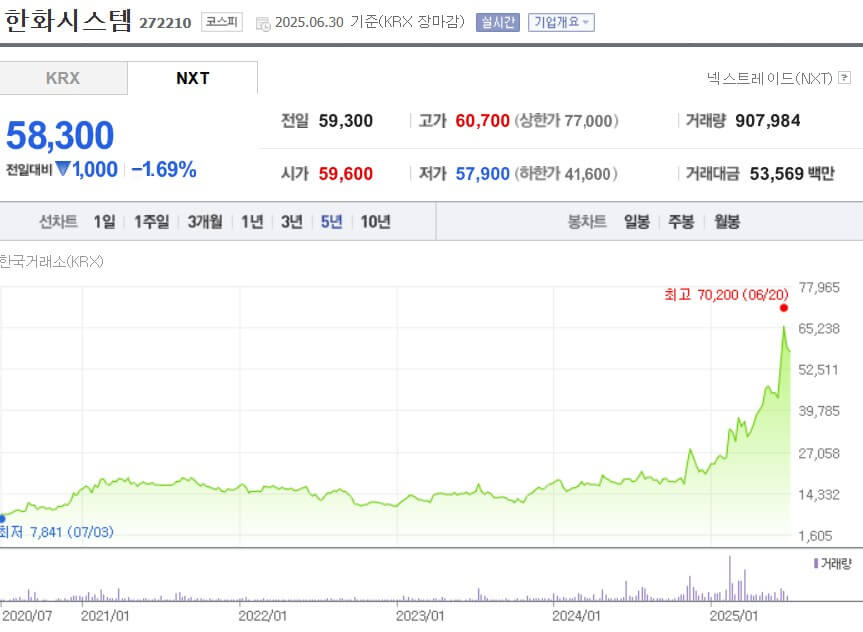863x632 pixels.
Task: Click the 한국거래소(KRX) chart caption
Action: 51,261
